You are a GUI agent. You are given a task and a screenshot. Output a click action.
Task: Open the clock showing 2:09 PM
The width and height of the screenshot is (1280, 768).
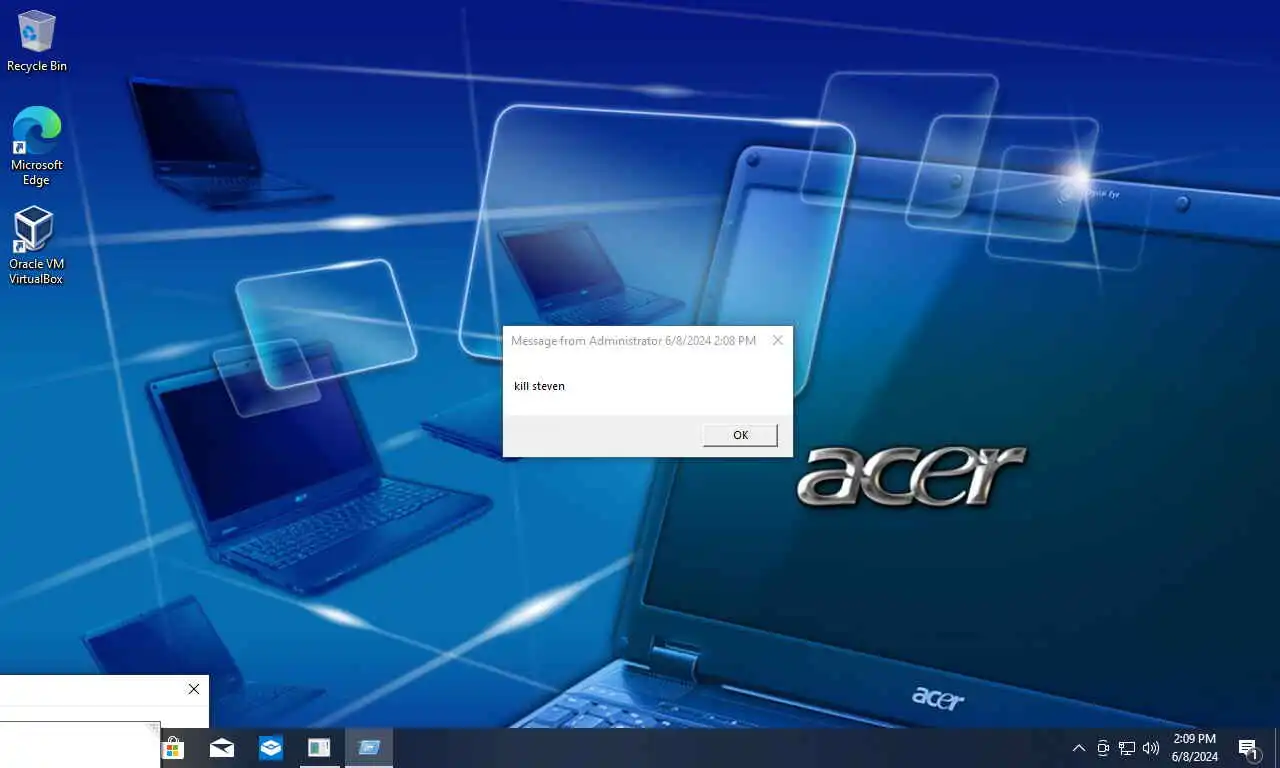pyautogui.click(x=1195, y=748)
